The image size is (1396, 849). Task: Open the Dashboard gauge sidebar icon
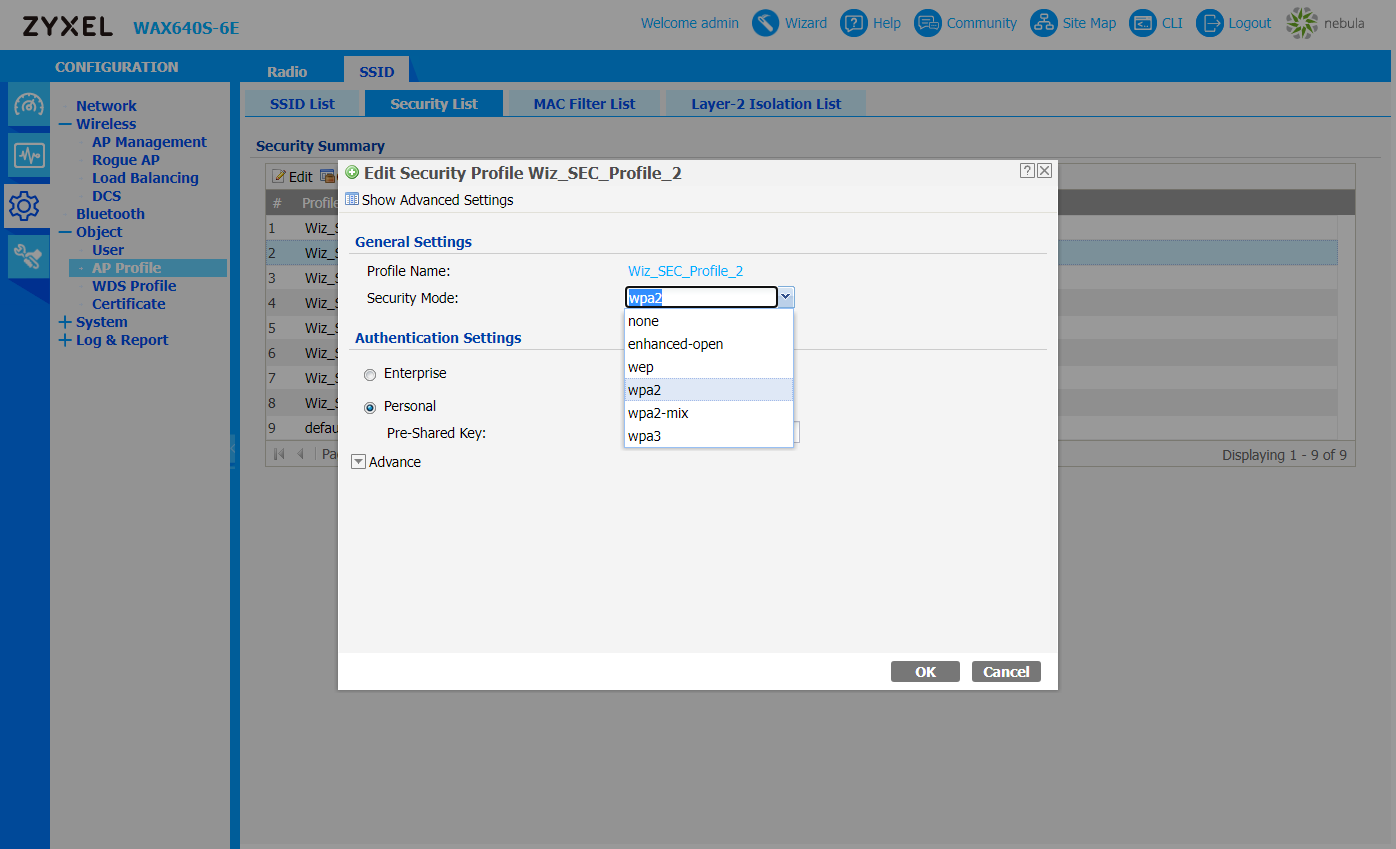pyautogui.click(x=28, y=105)
